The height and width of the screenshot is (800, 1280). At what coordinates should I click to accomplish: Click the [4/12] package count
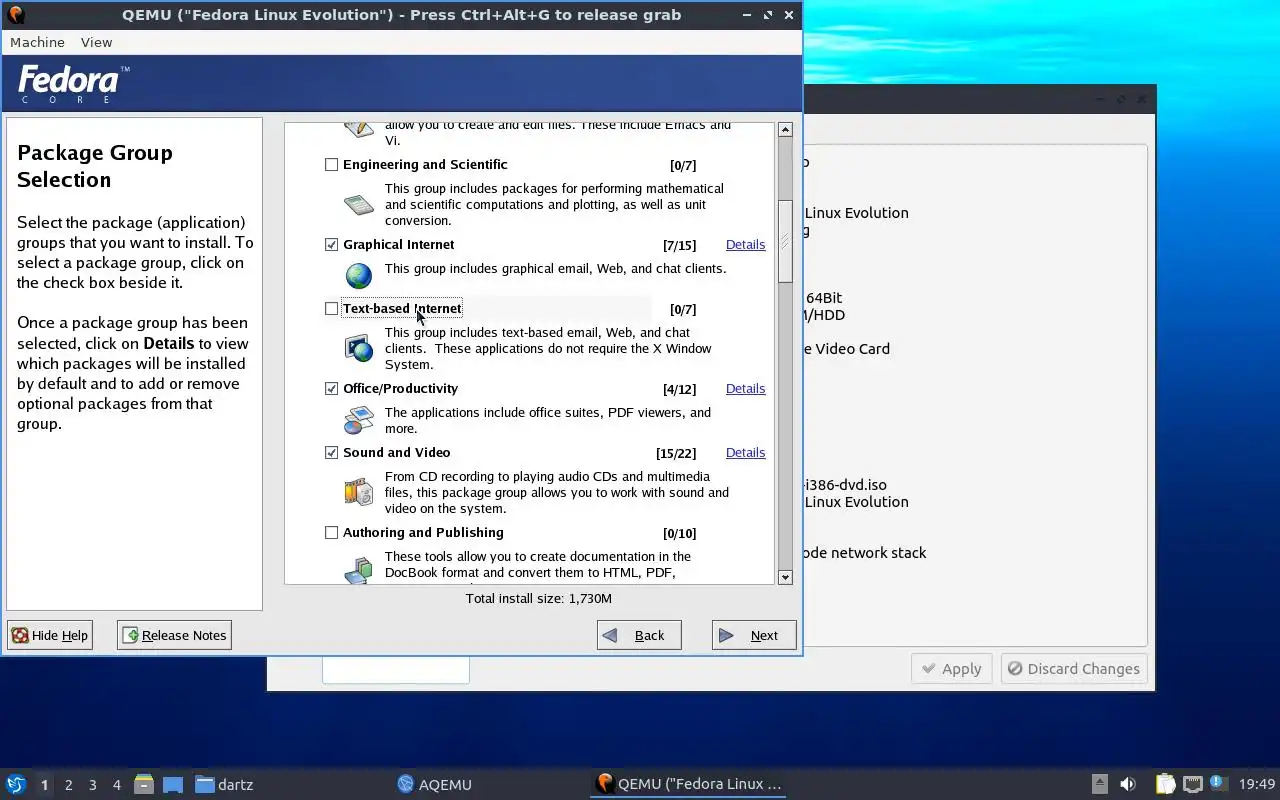(679, 390)
